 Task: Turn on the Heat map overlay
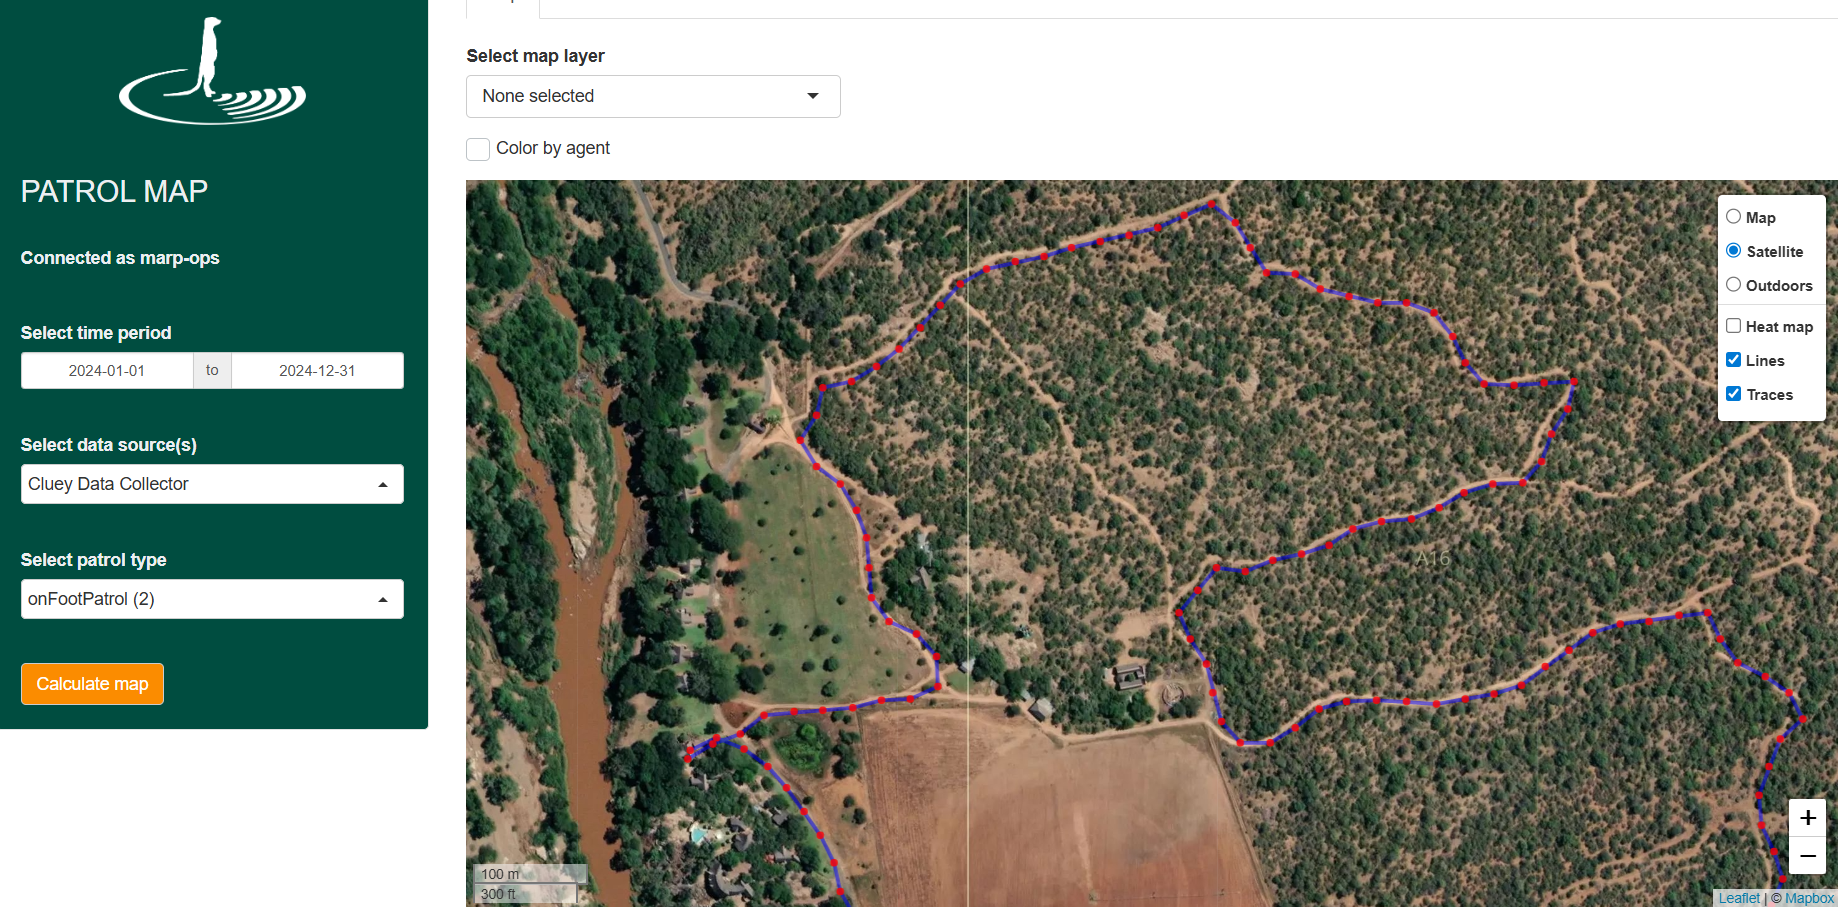pyautogui.click(x=1734, y=326)
